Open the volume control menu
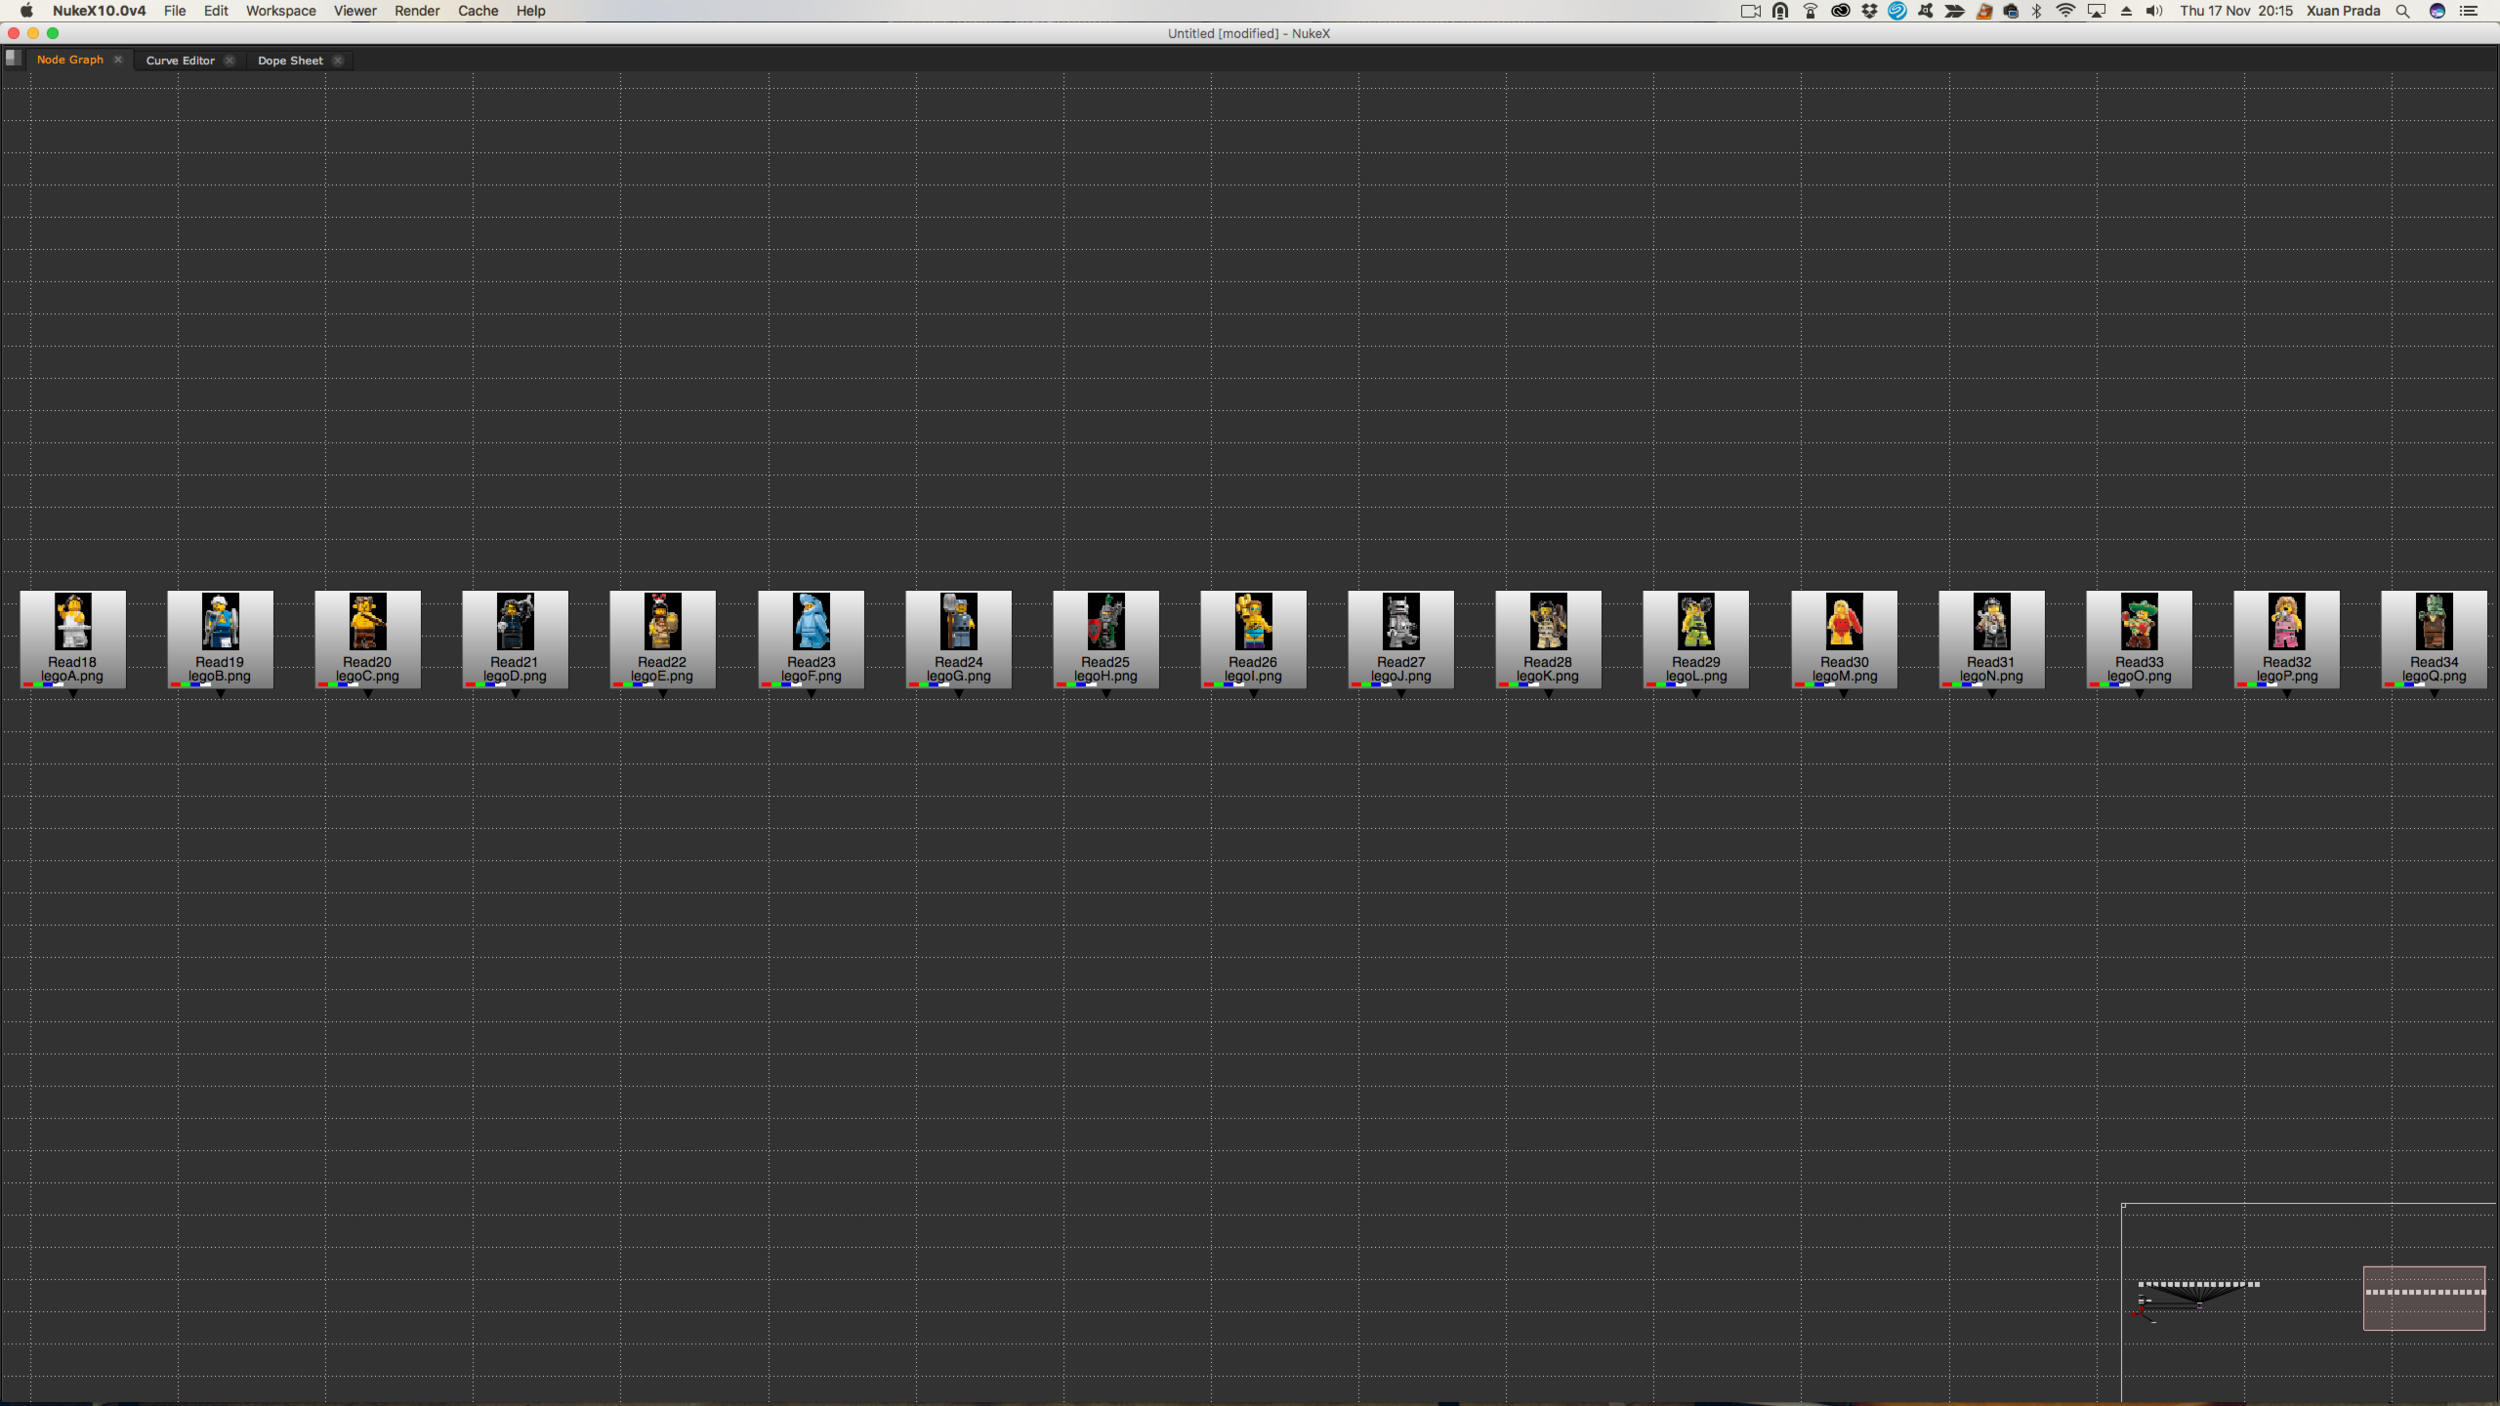Image resolution: width=2500 pixels, height=1406 pixels. tap(2154, 11)
